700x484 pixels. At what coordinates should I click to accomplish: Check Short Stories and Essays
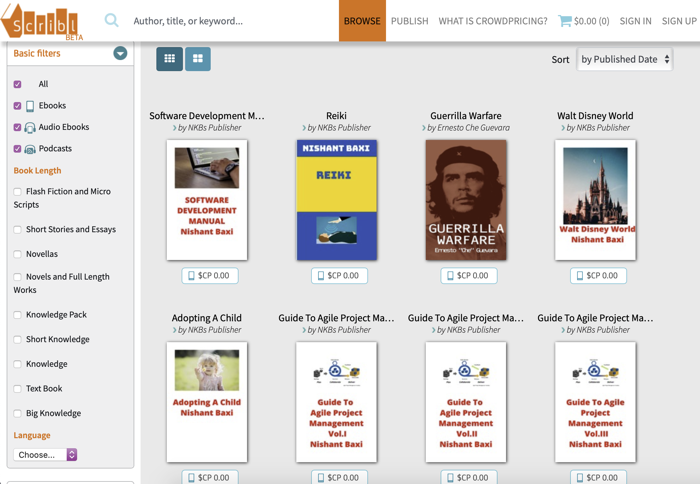tap(17, 230)
